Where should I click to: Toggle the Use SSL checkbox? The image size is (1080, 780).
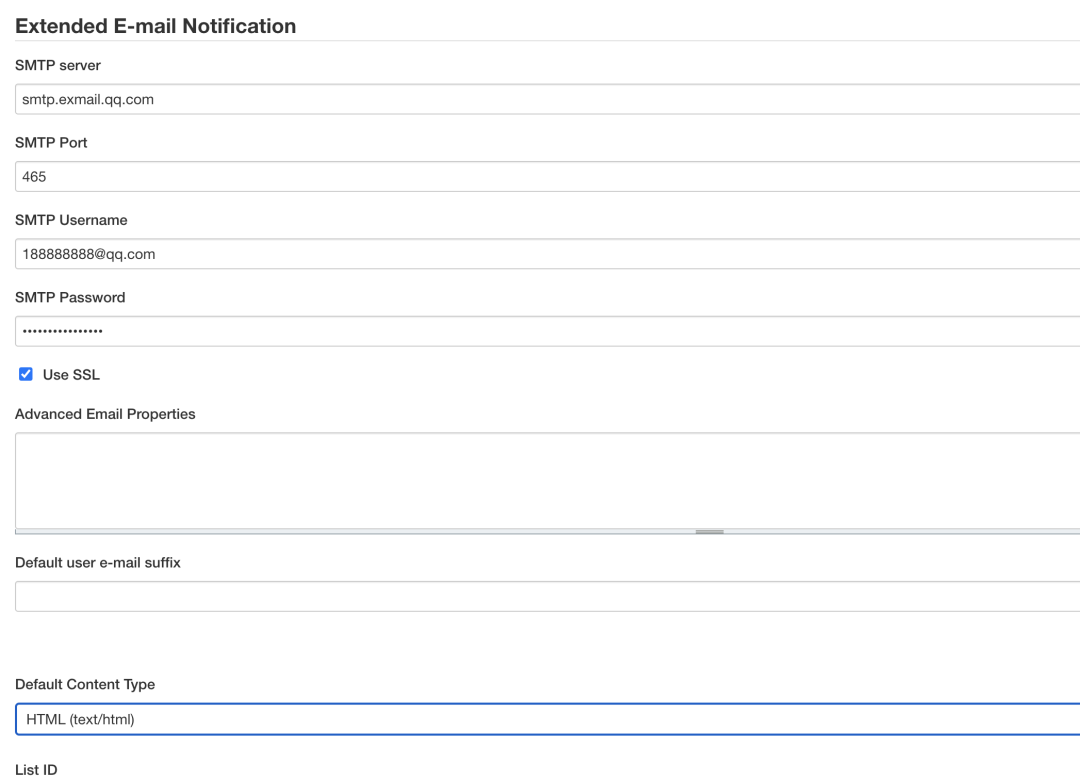tap(26, 375)
